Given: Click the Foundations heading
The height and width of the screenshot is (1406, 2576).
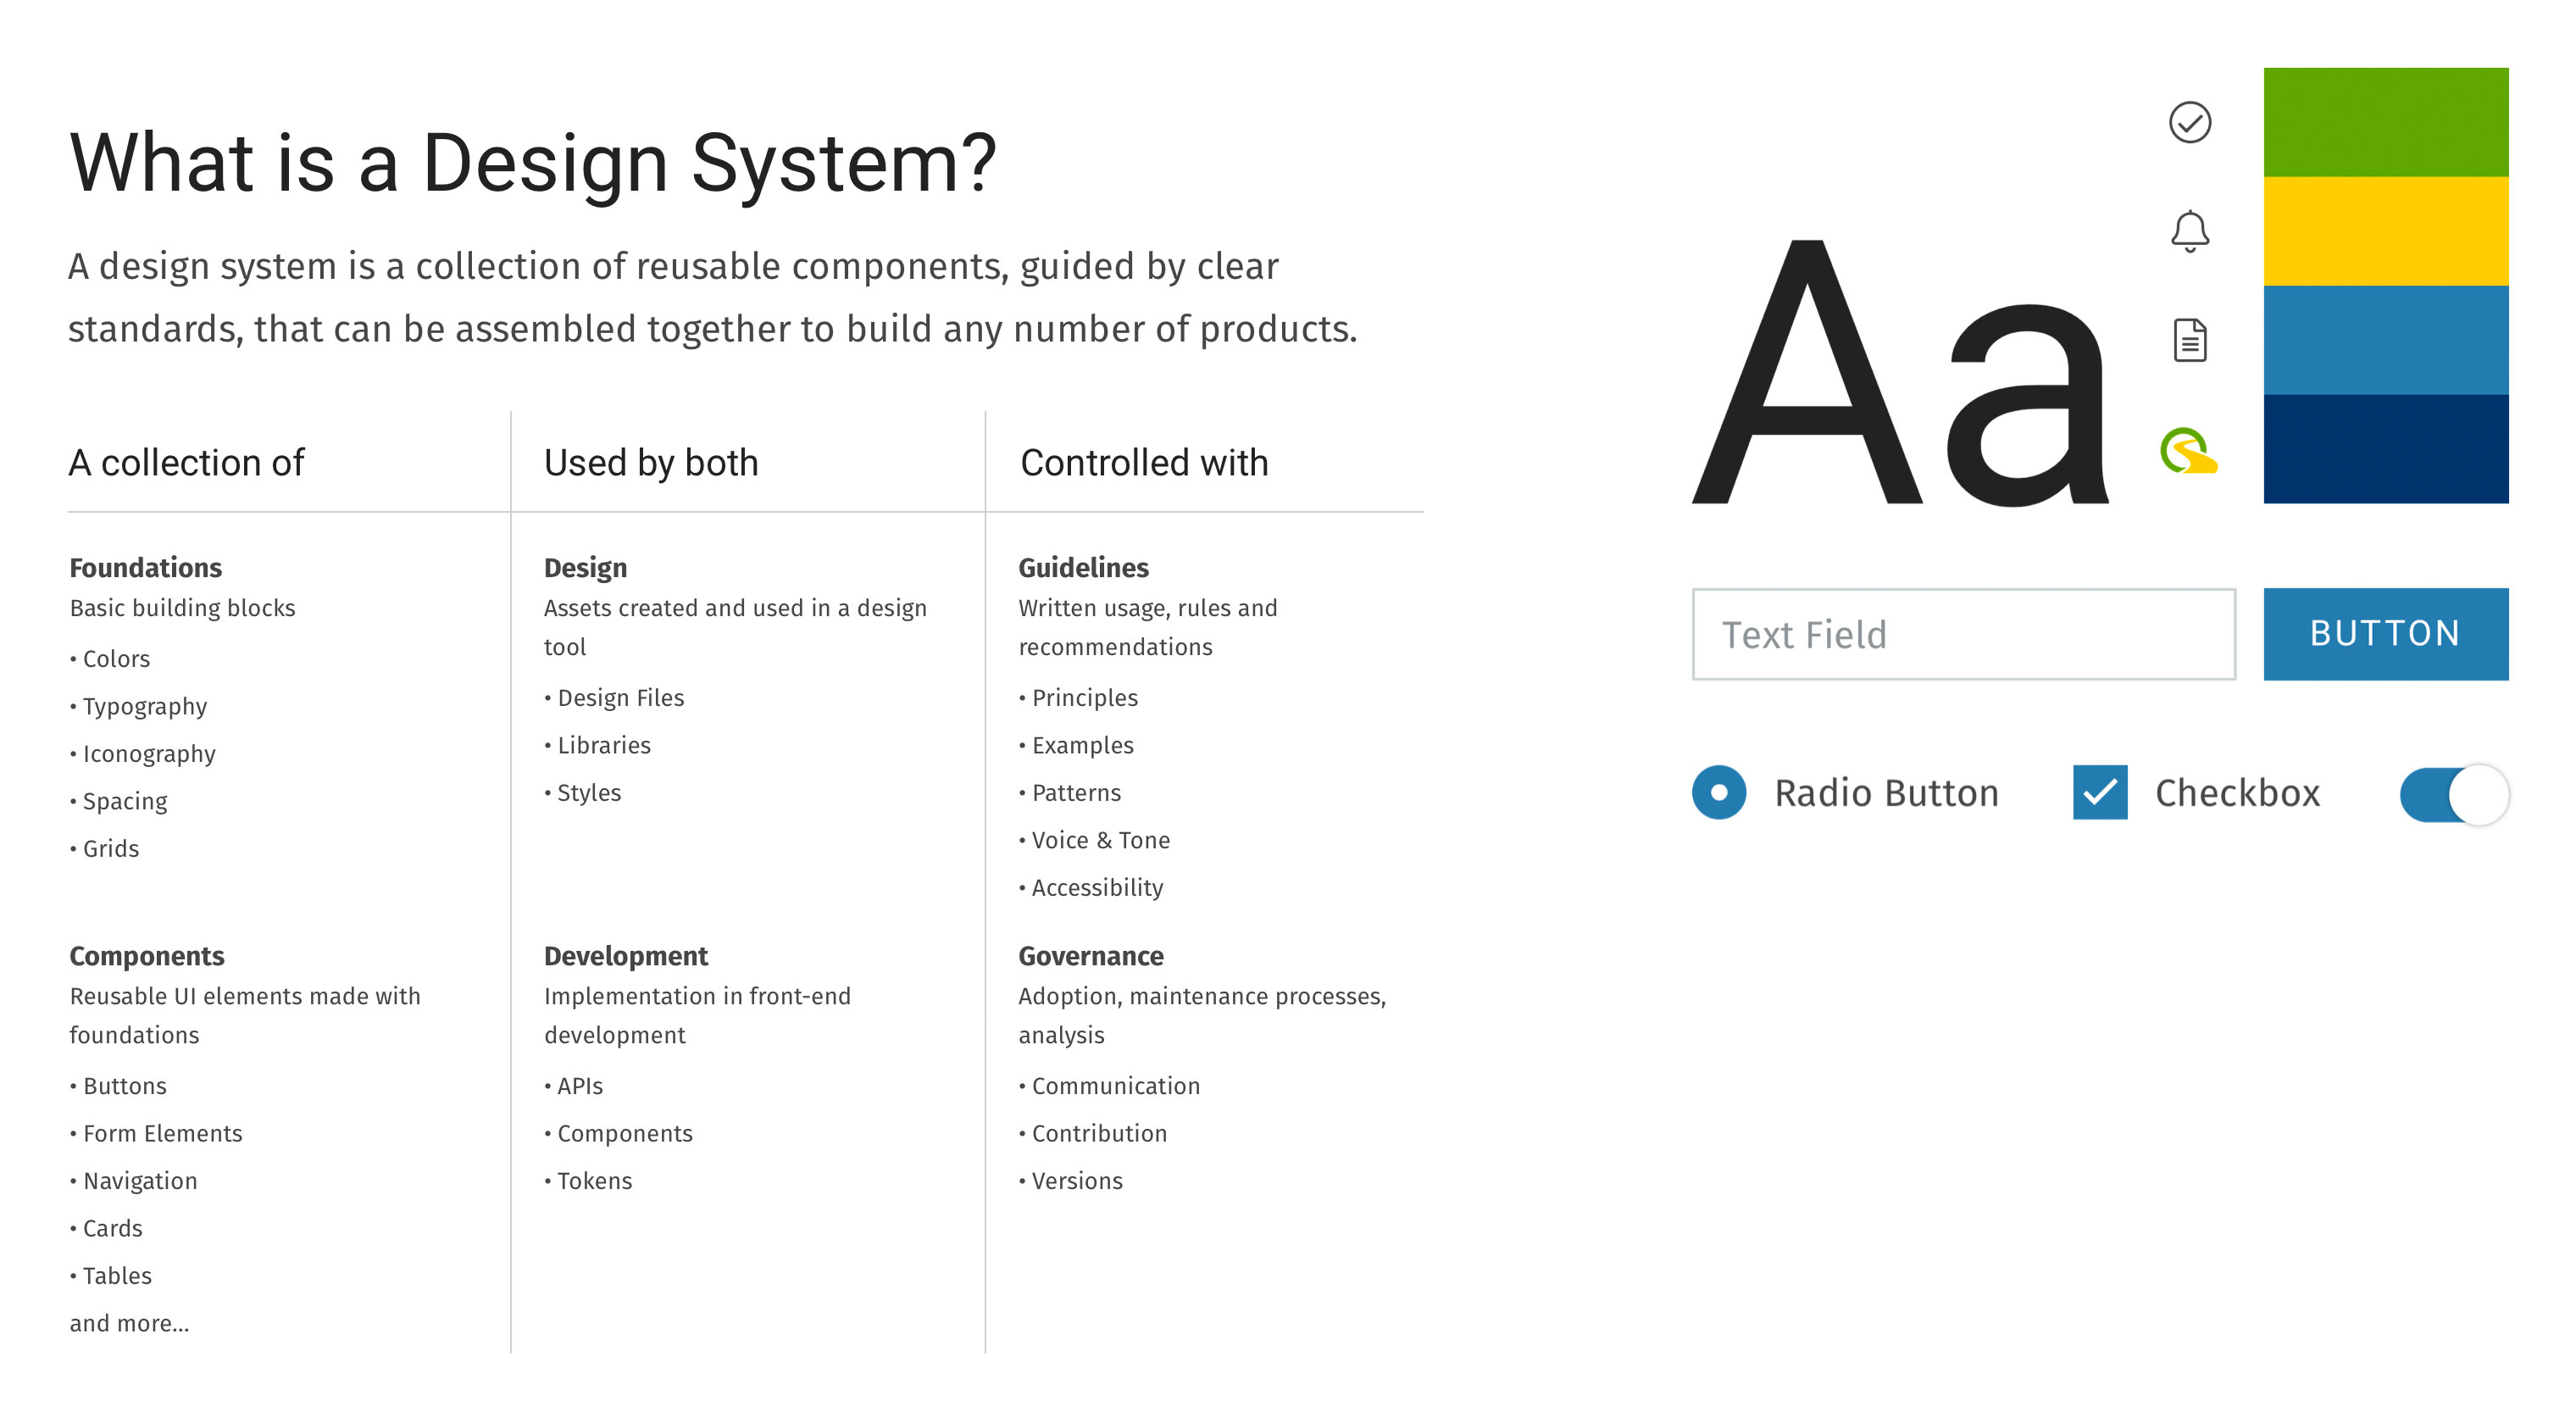Looking at the screenshot, I should (x=146, y=567).
